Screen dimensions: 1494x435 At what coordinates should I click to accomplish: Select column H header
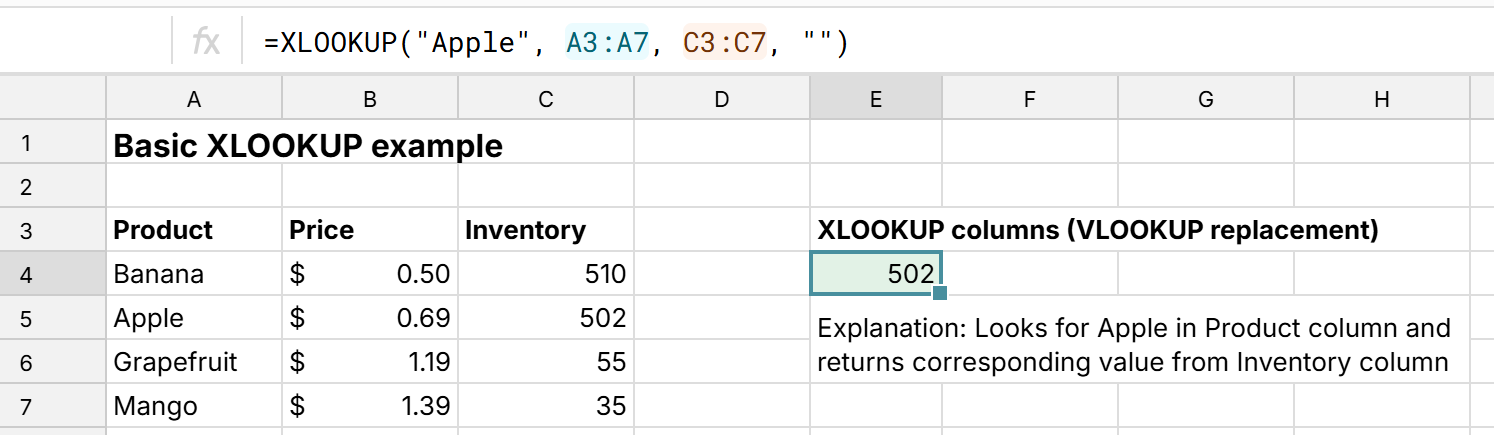pos(1381,98)
